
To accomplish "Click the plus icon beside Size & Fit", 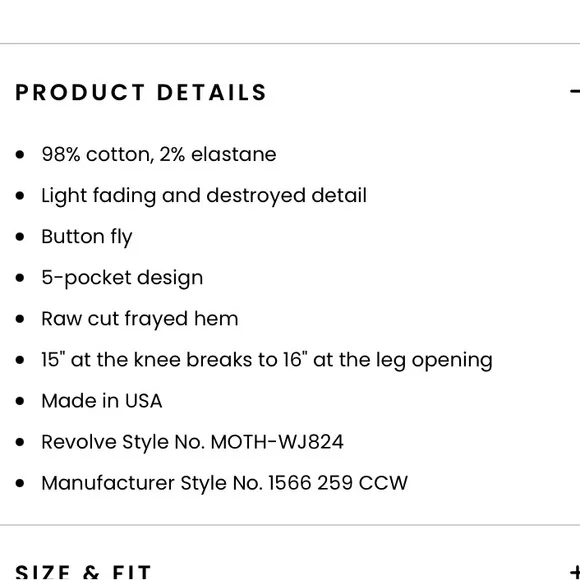I will [575, 571].
